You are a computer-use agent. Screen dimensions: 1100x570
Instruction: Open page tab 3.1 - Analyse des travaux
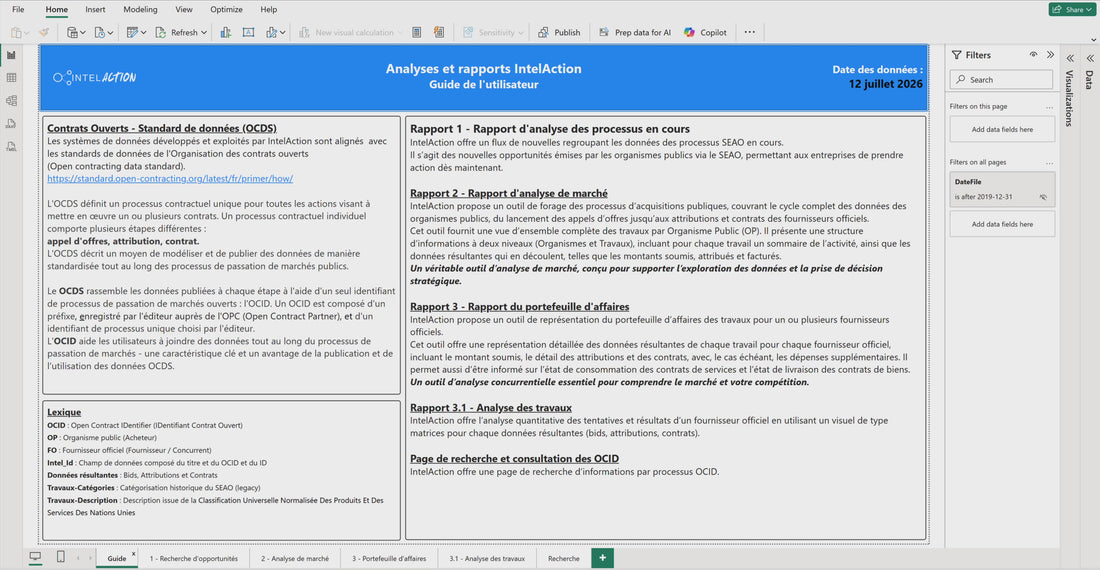(487, 559)
